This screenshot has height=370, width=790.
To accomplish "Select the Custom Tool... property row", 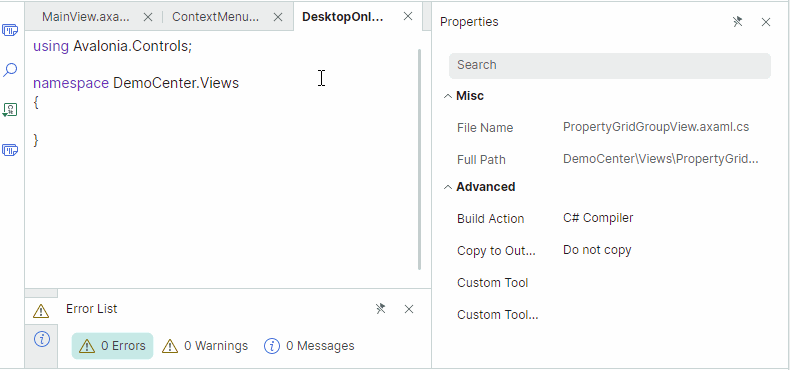I will (498, 315).
